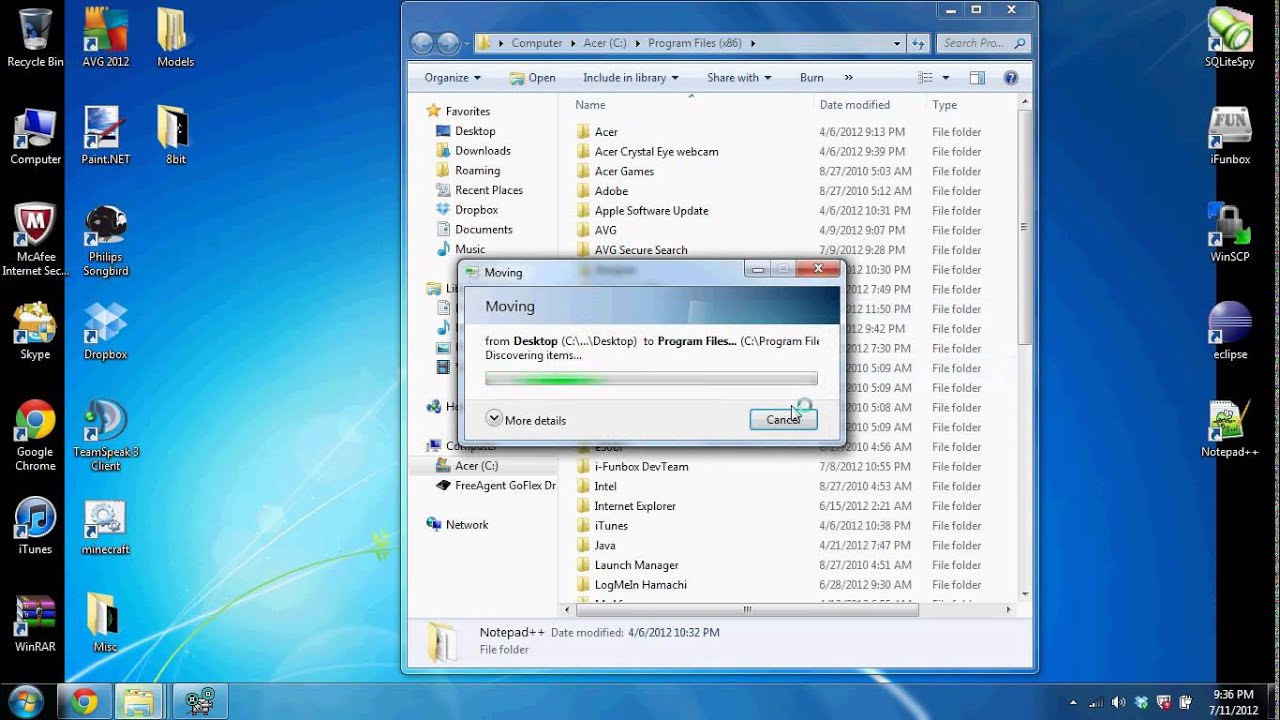Click Computer in breadcrumb path

click(536, 43)
